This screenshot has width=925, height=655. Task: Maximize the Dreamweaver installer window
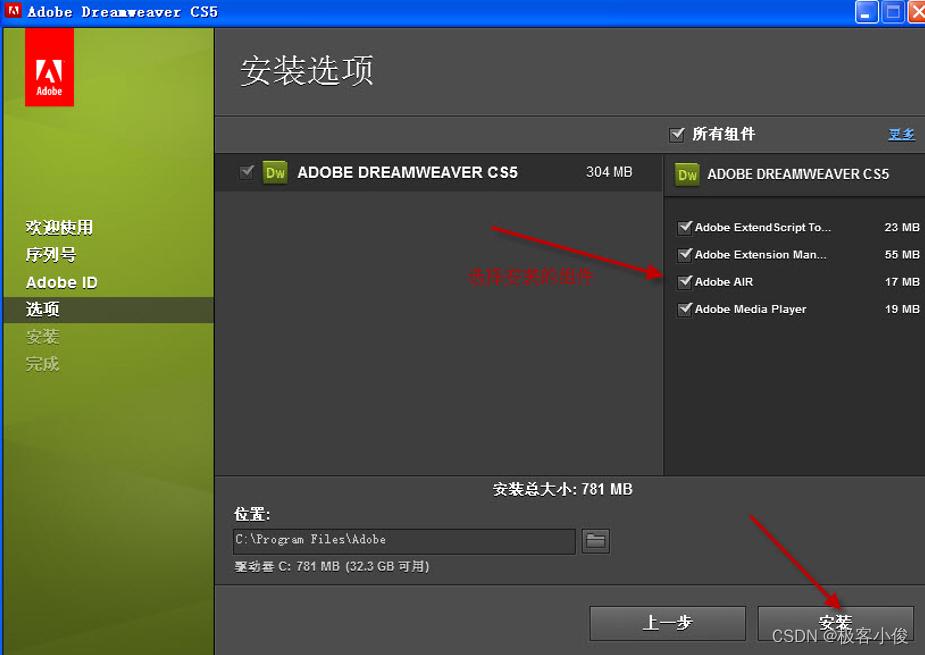(x=893, y=12)
